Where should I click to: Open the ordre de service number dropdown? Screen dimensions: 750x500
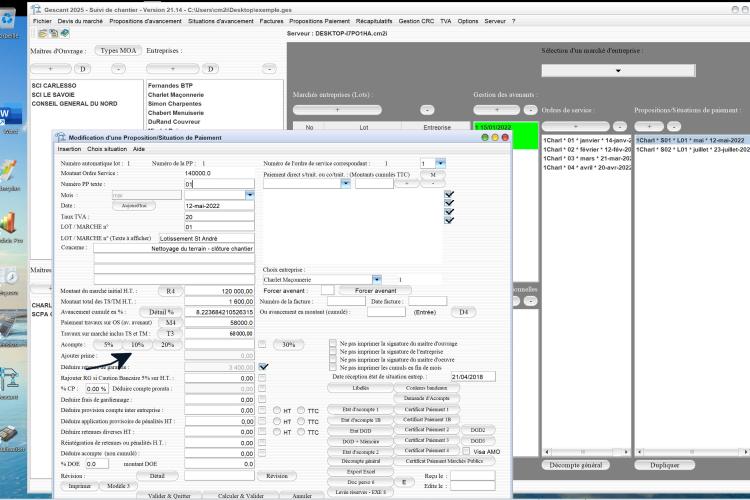click(x=441, y=163)
